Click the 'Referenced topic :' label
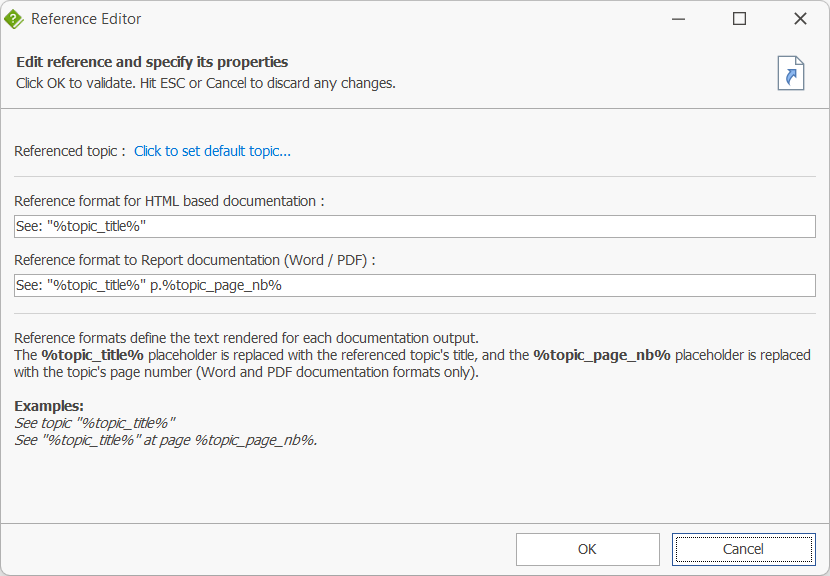This screenshot has width=830, height=576. [x=70, y=151]
